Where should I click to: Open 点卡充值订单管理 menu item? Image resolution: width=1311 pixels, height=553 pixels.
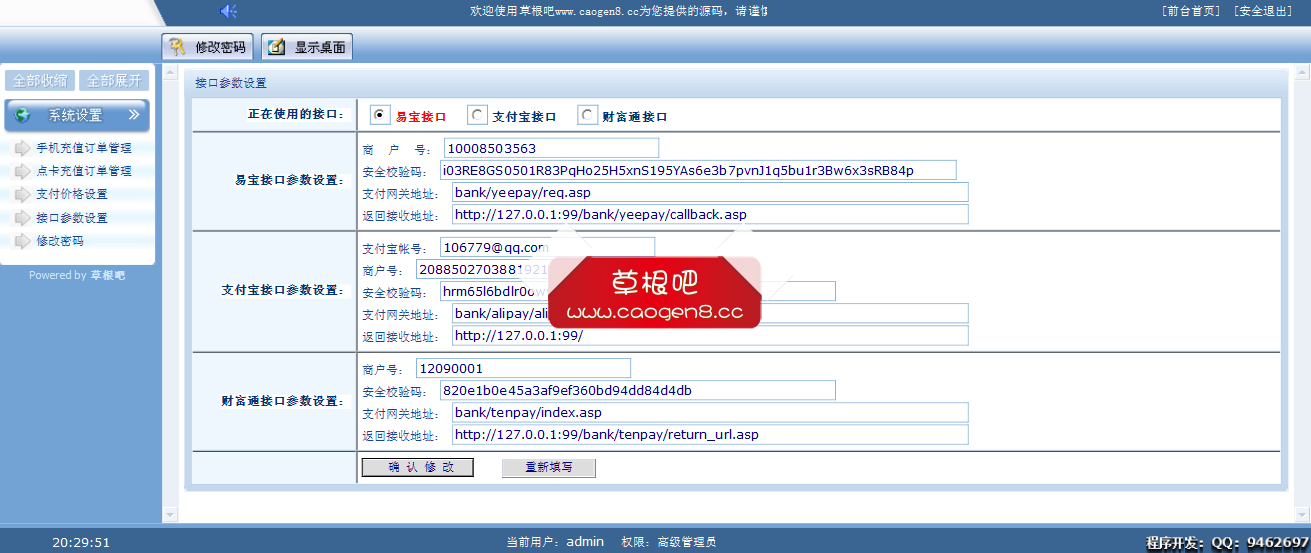[x=84, y=171]
